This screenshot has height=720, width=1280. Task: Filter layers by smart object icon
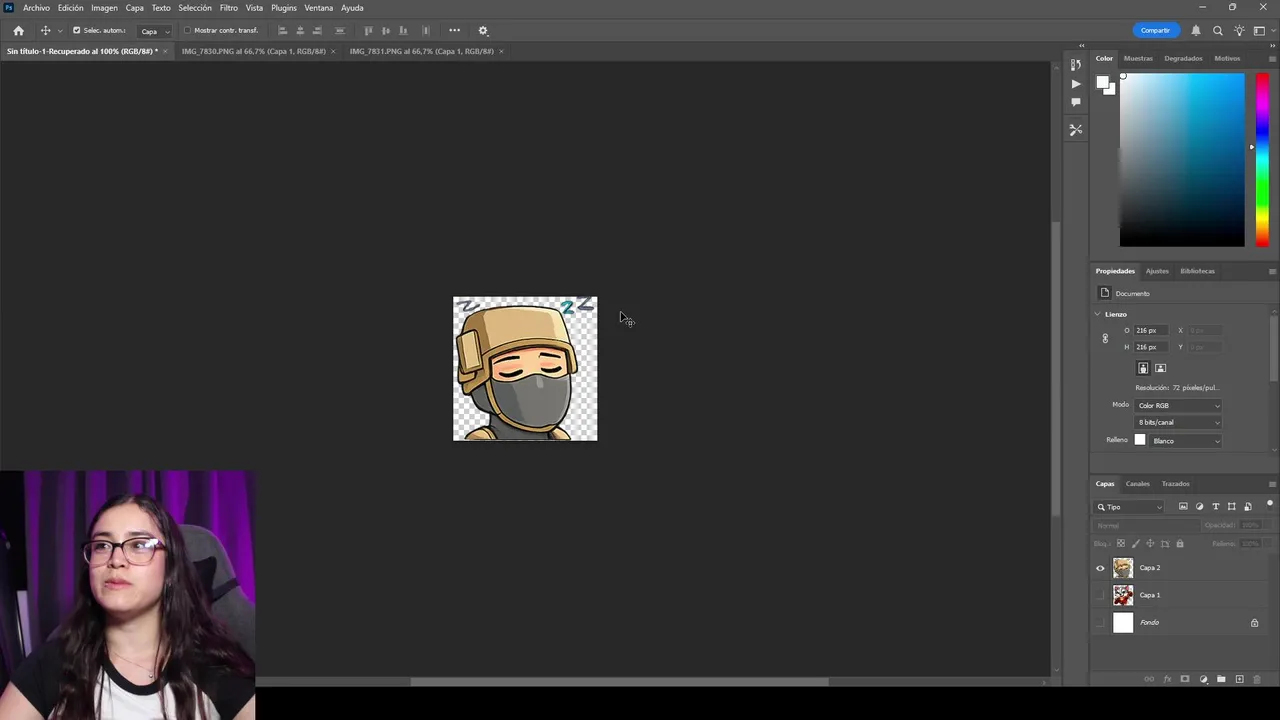[x=1247, y=507]
